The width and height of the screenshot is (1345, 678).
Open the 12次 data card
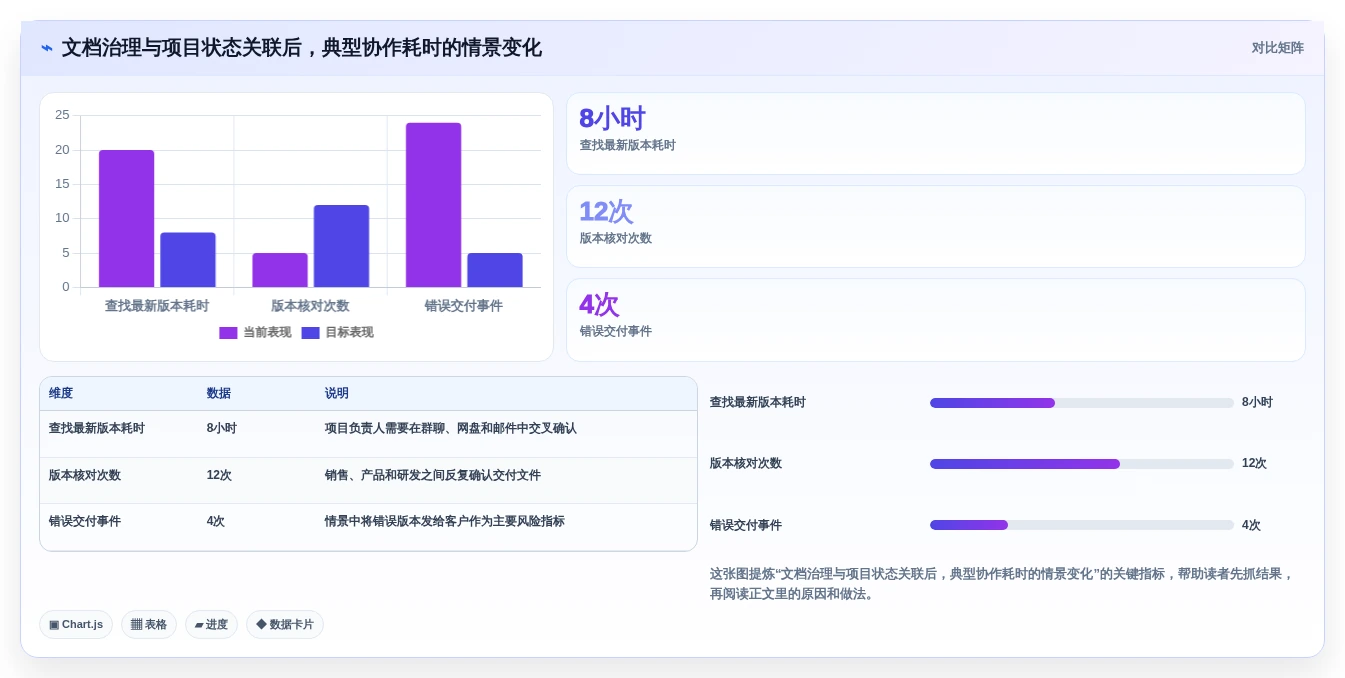tap(936, 227)
